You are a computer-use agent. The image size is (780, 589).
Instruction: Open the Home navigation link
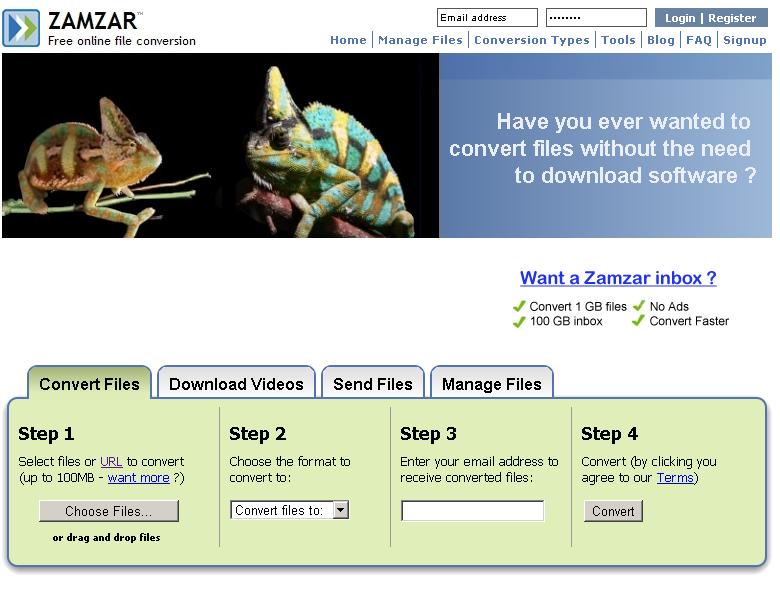pyautogui.click(x=348, y=40)
